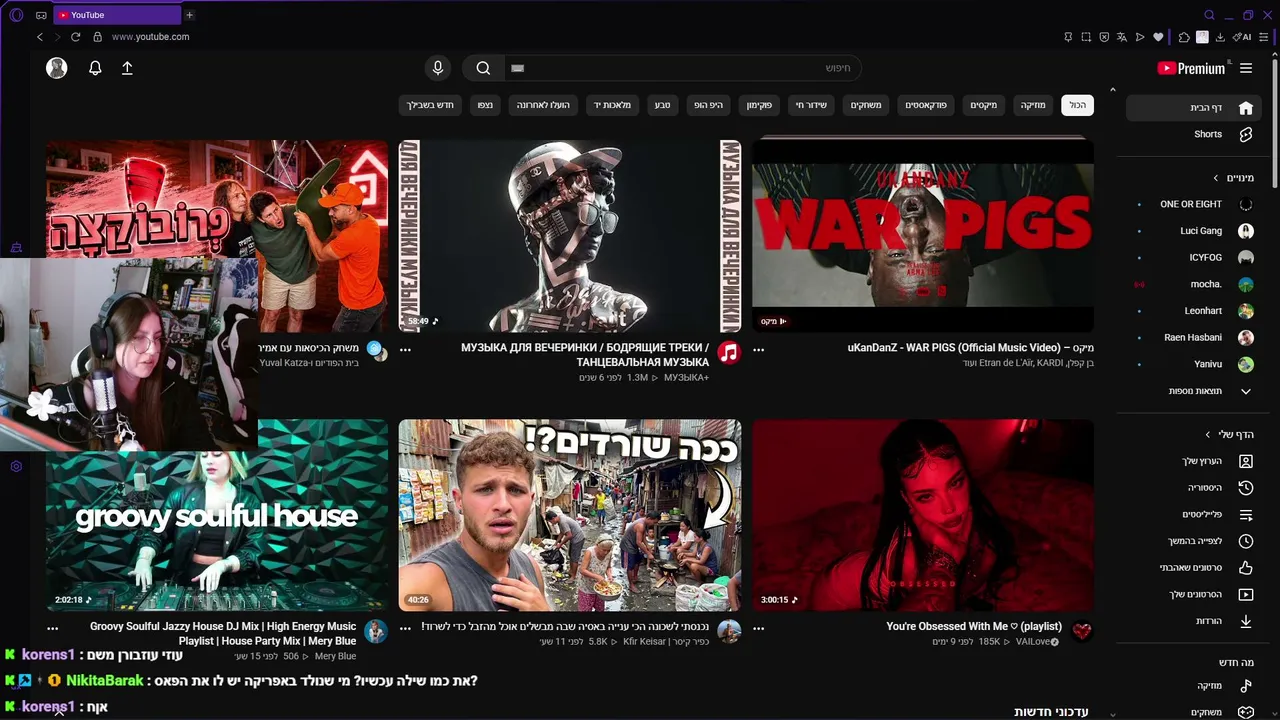Add page to bookmarks heart icon
Viewport: 1280px width, 720px height.
tap(1158, 37)
